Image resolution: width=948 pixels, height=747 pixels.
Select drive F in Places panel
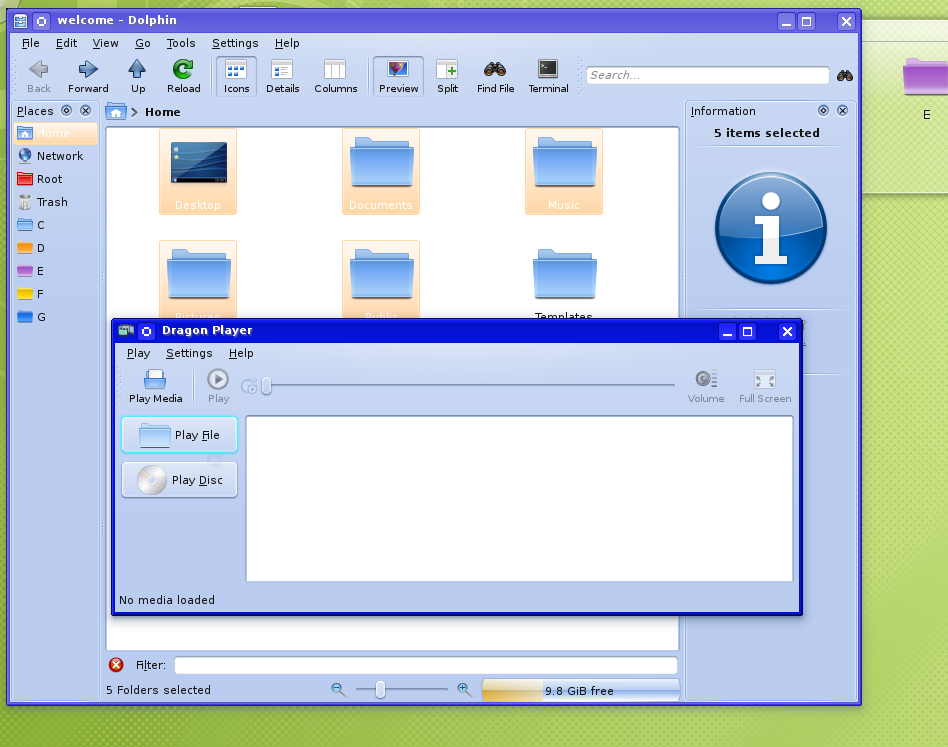pos(55,294)
